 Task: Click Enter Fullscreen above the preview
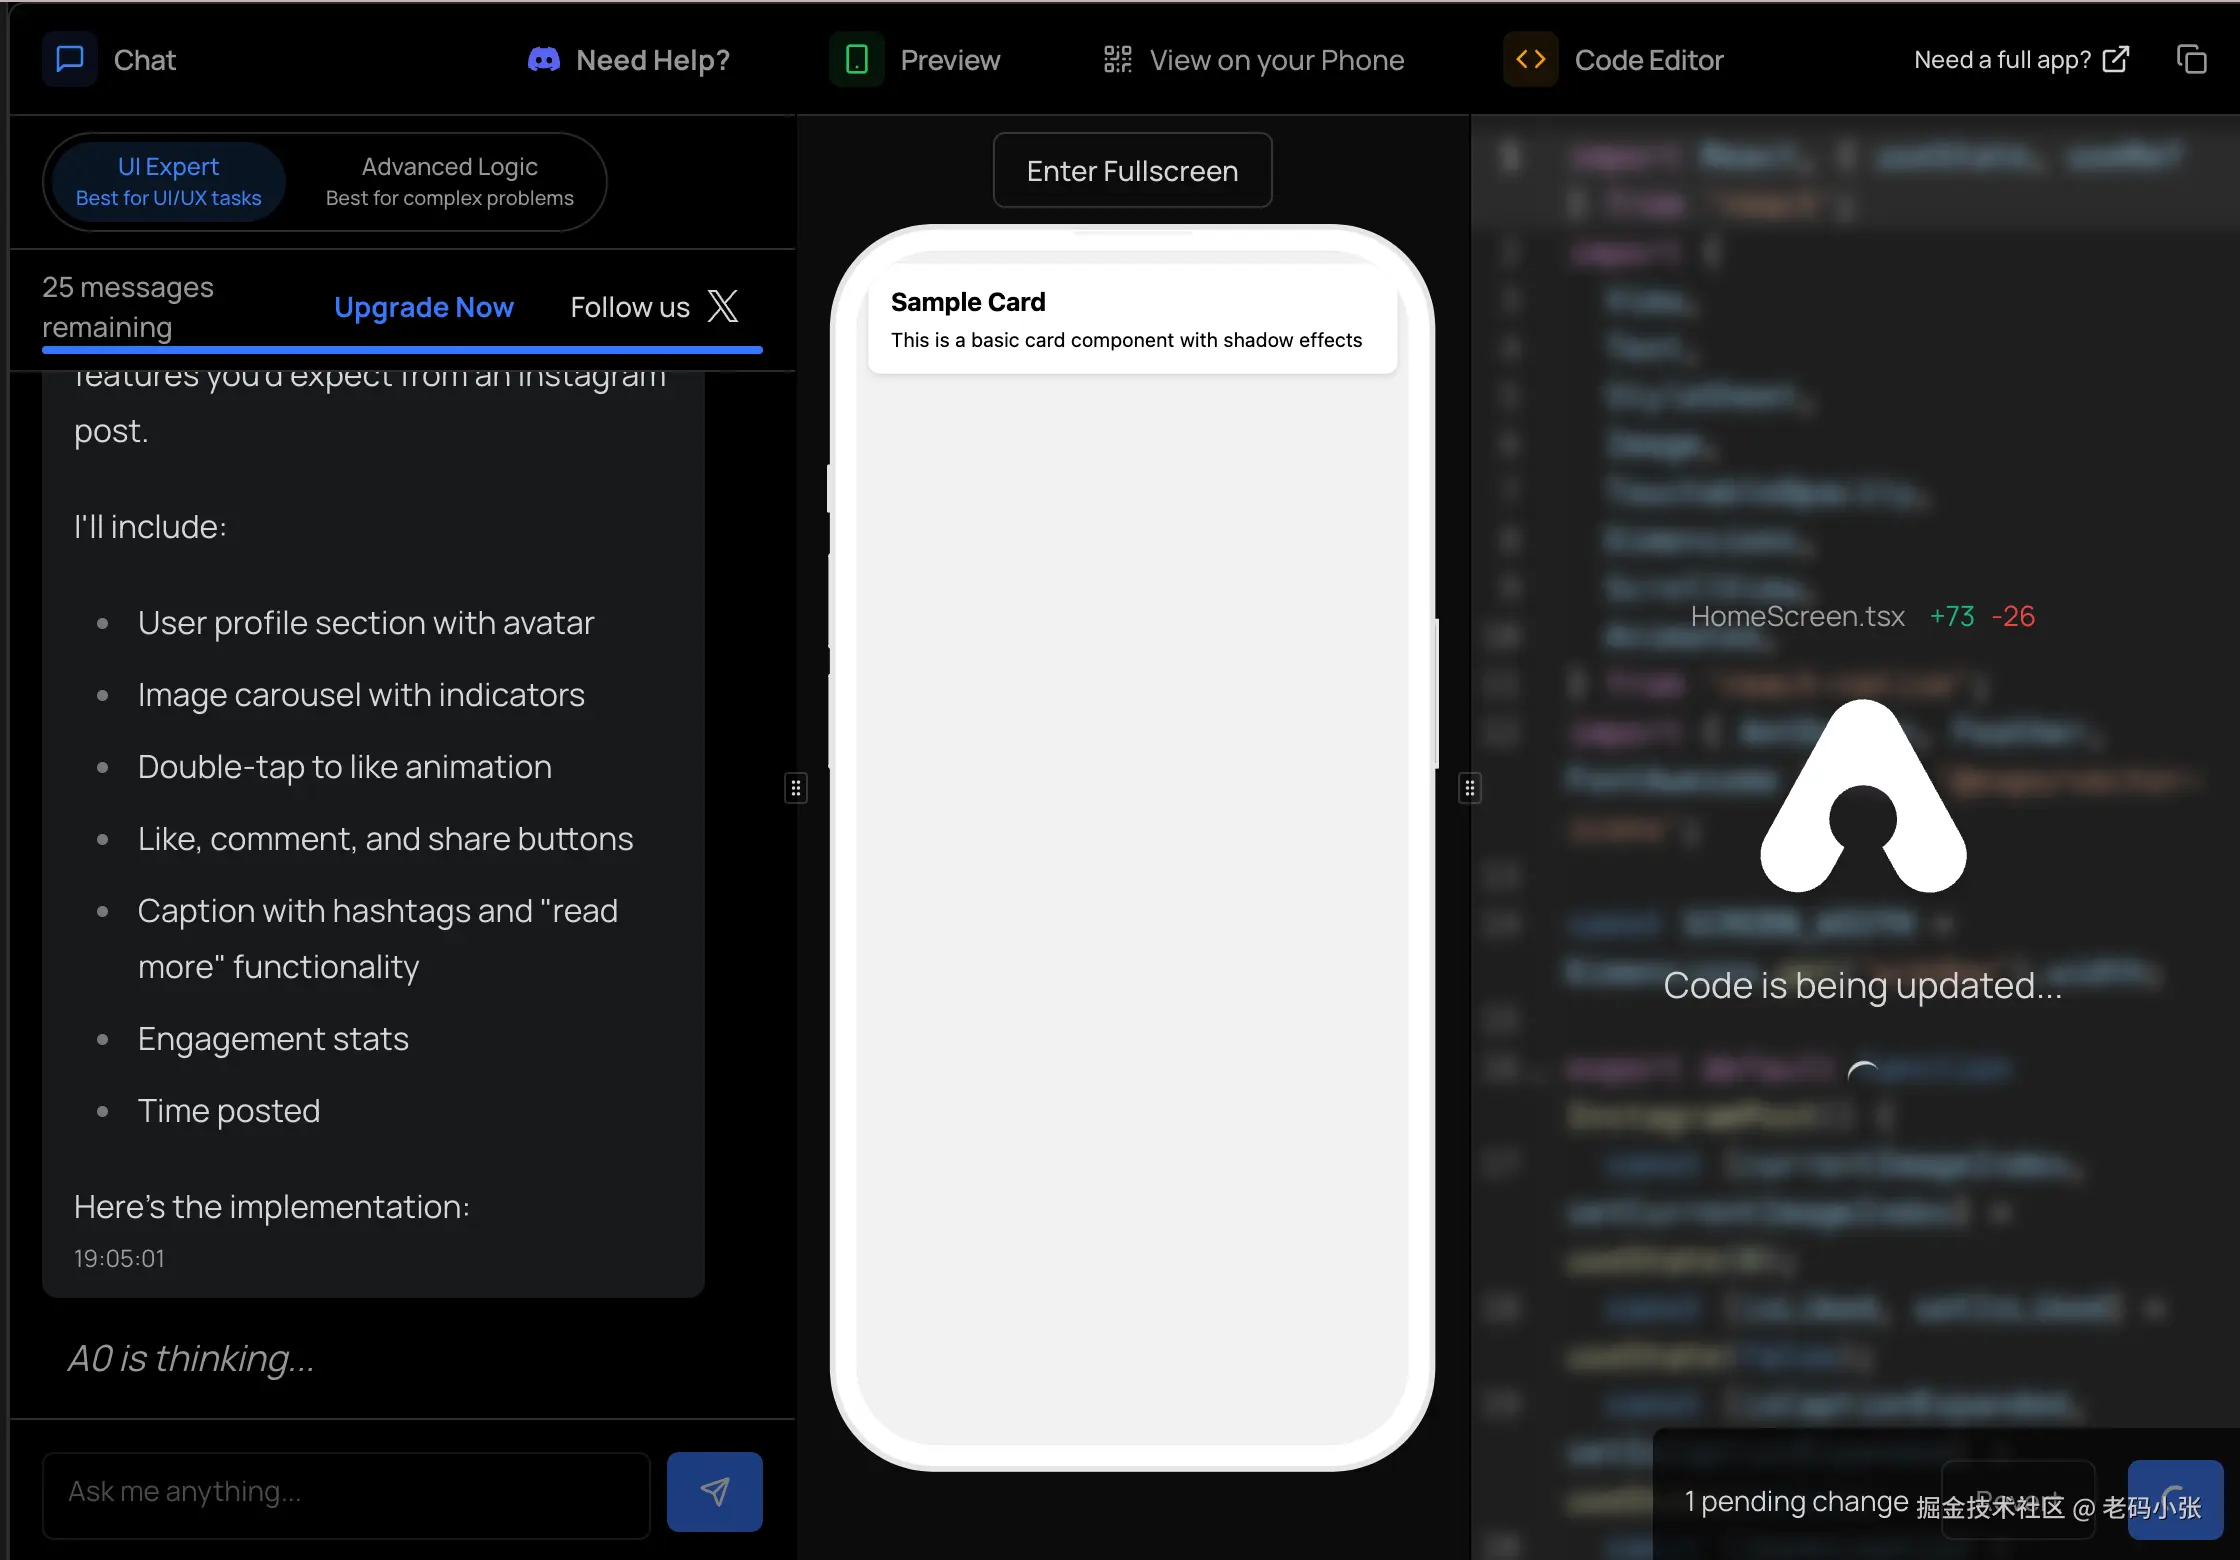coord(1131,170)
